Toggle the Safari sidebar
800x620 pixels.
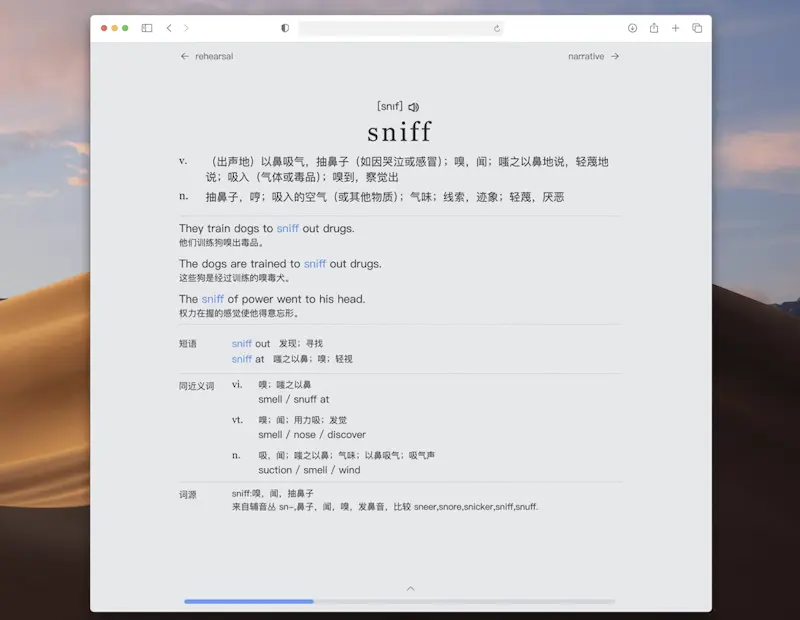[x=146, y=28]
